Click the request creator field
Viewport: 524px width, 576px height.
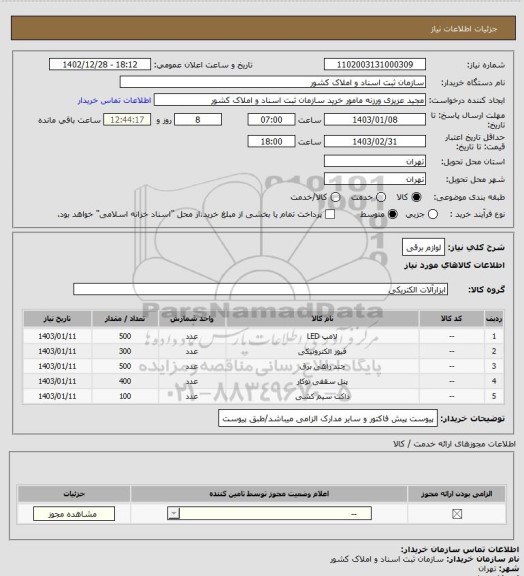290,100
